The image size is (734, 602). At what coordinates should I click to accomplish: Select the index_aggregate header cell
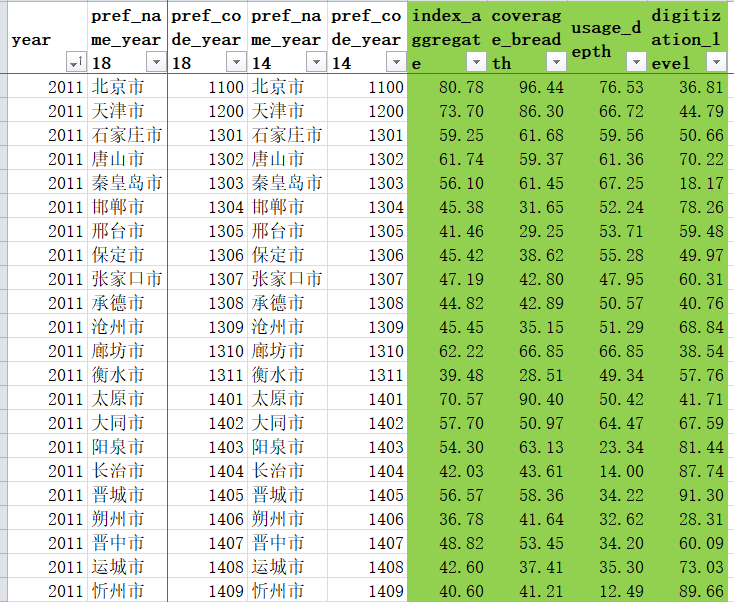click(x=447, y=37)
